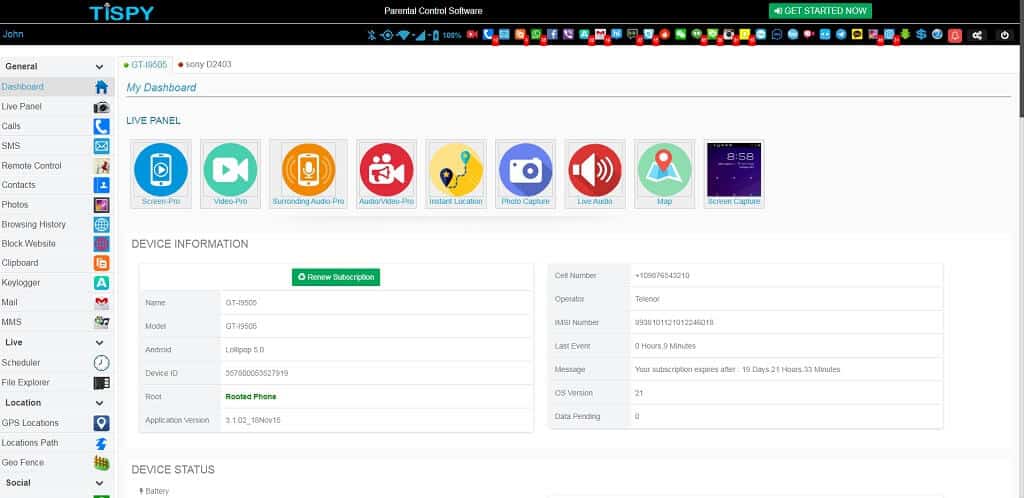The image size is (1024, 498).
Task: Open the Screen-Pro live panel tile
Action: (161, 174)
